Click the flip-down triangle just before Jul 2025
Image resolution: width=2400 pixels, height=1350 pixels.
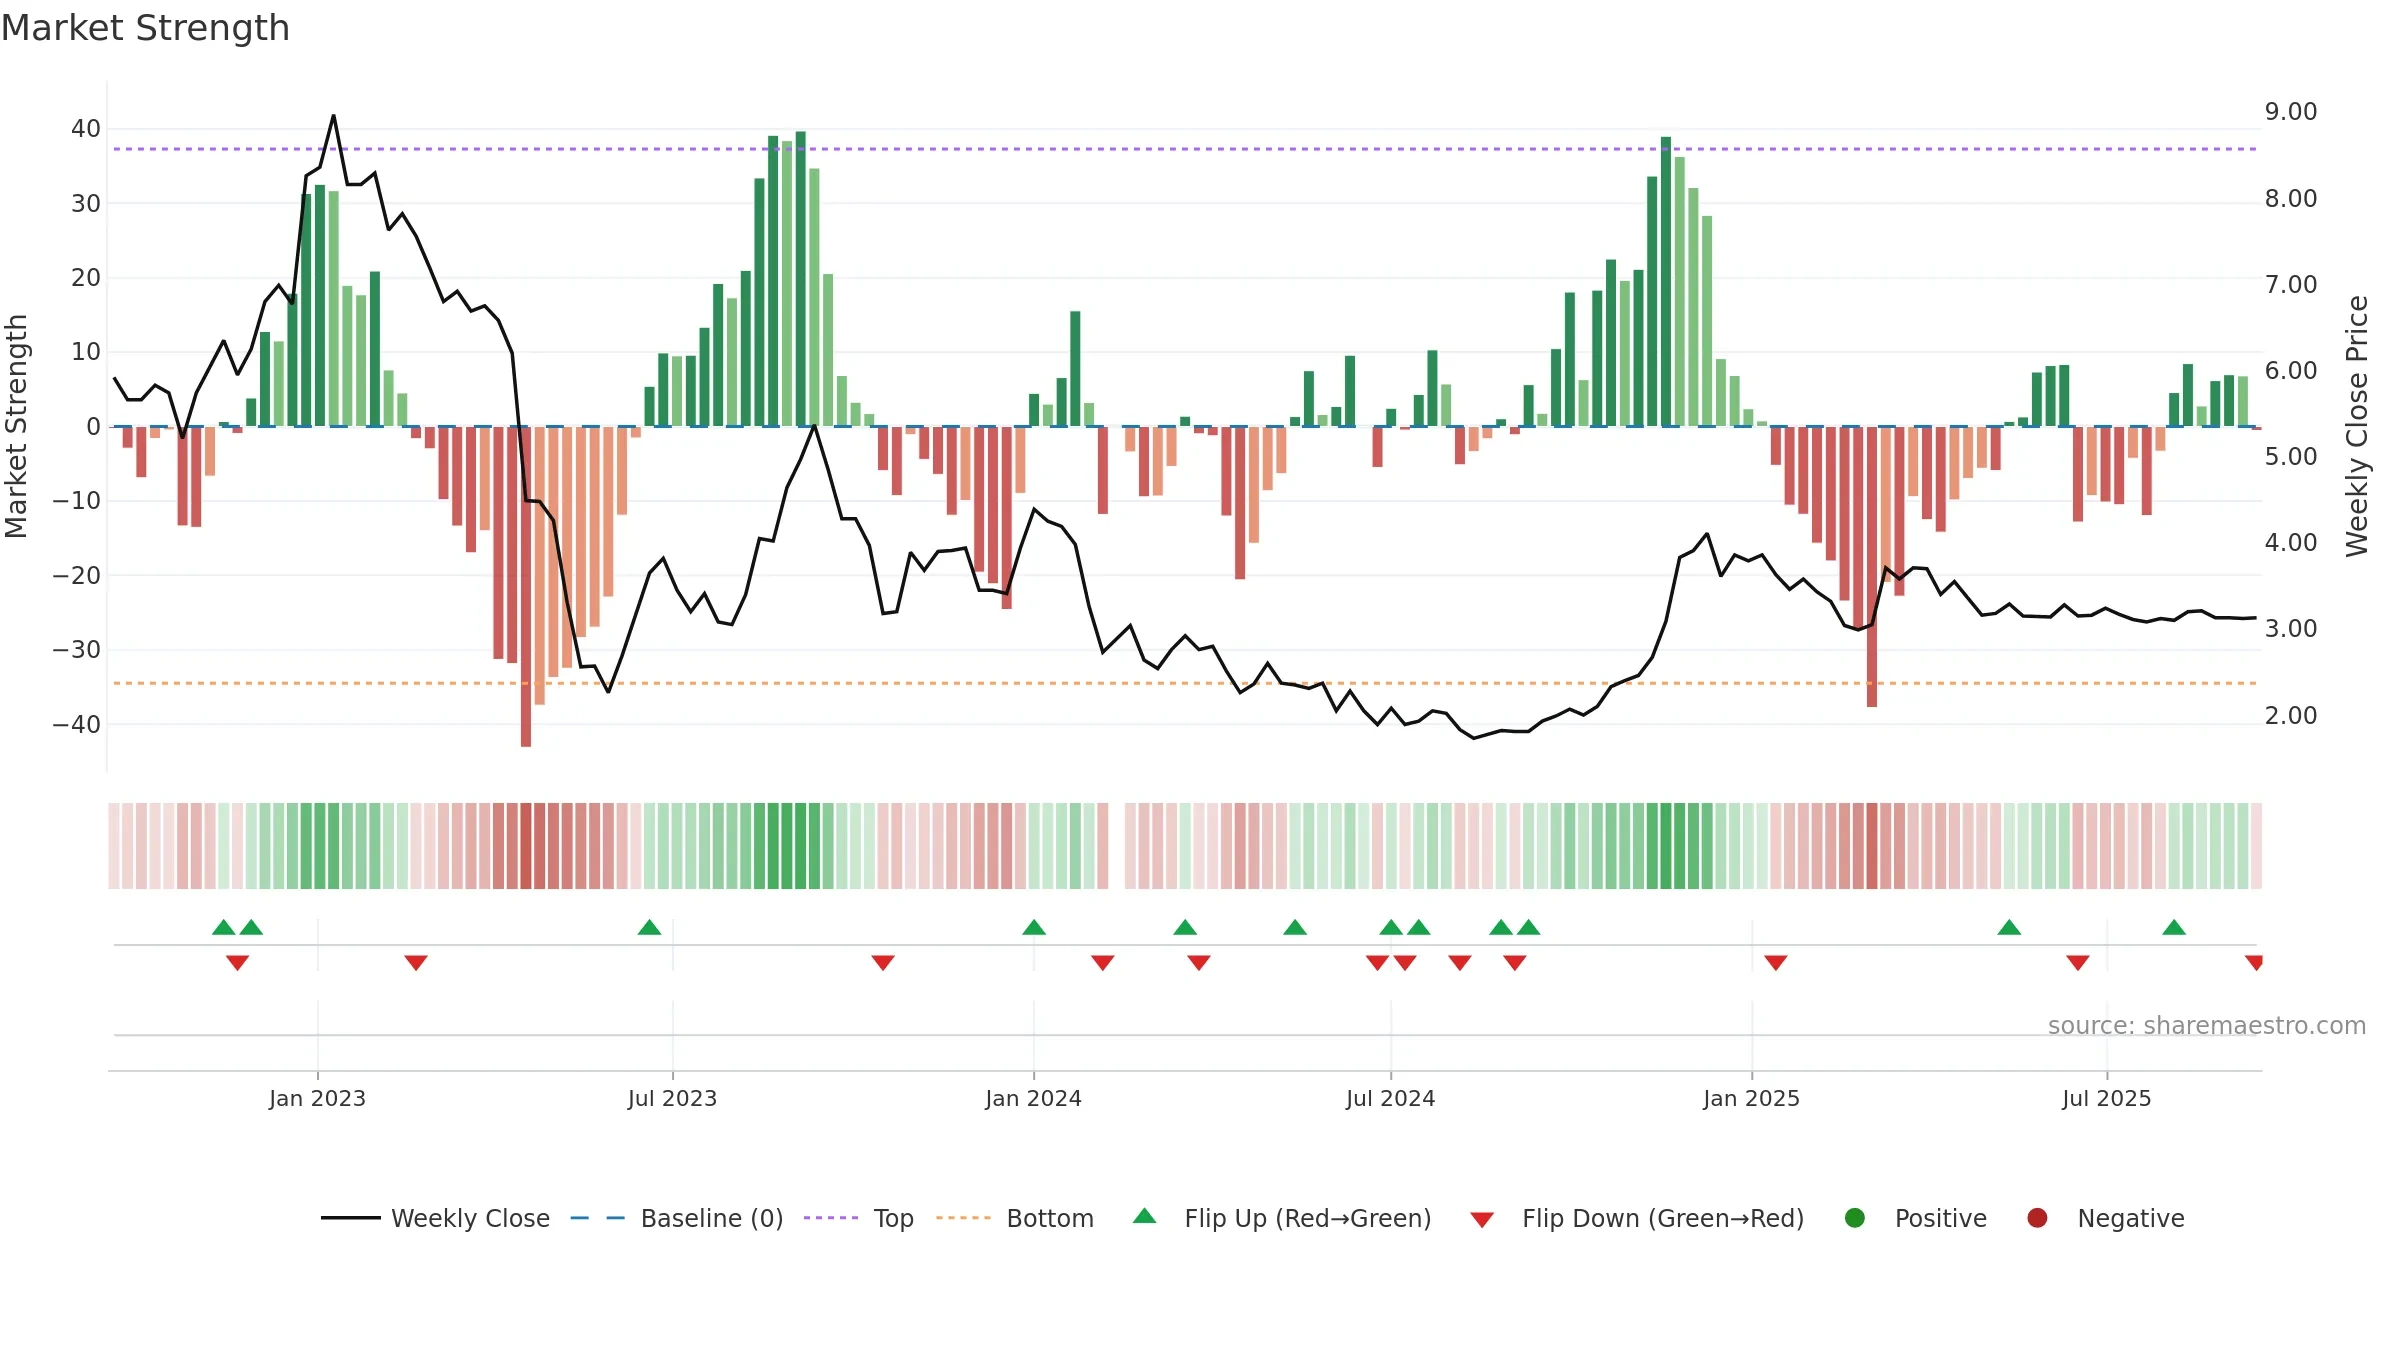pyautogui.click(x=2078, y=962)
